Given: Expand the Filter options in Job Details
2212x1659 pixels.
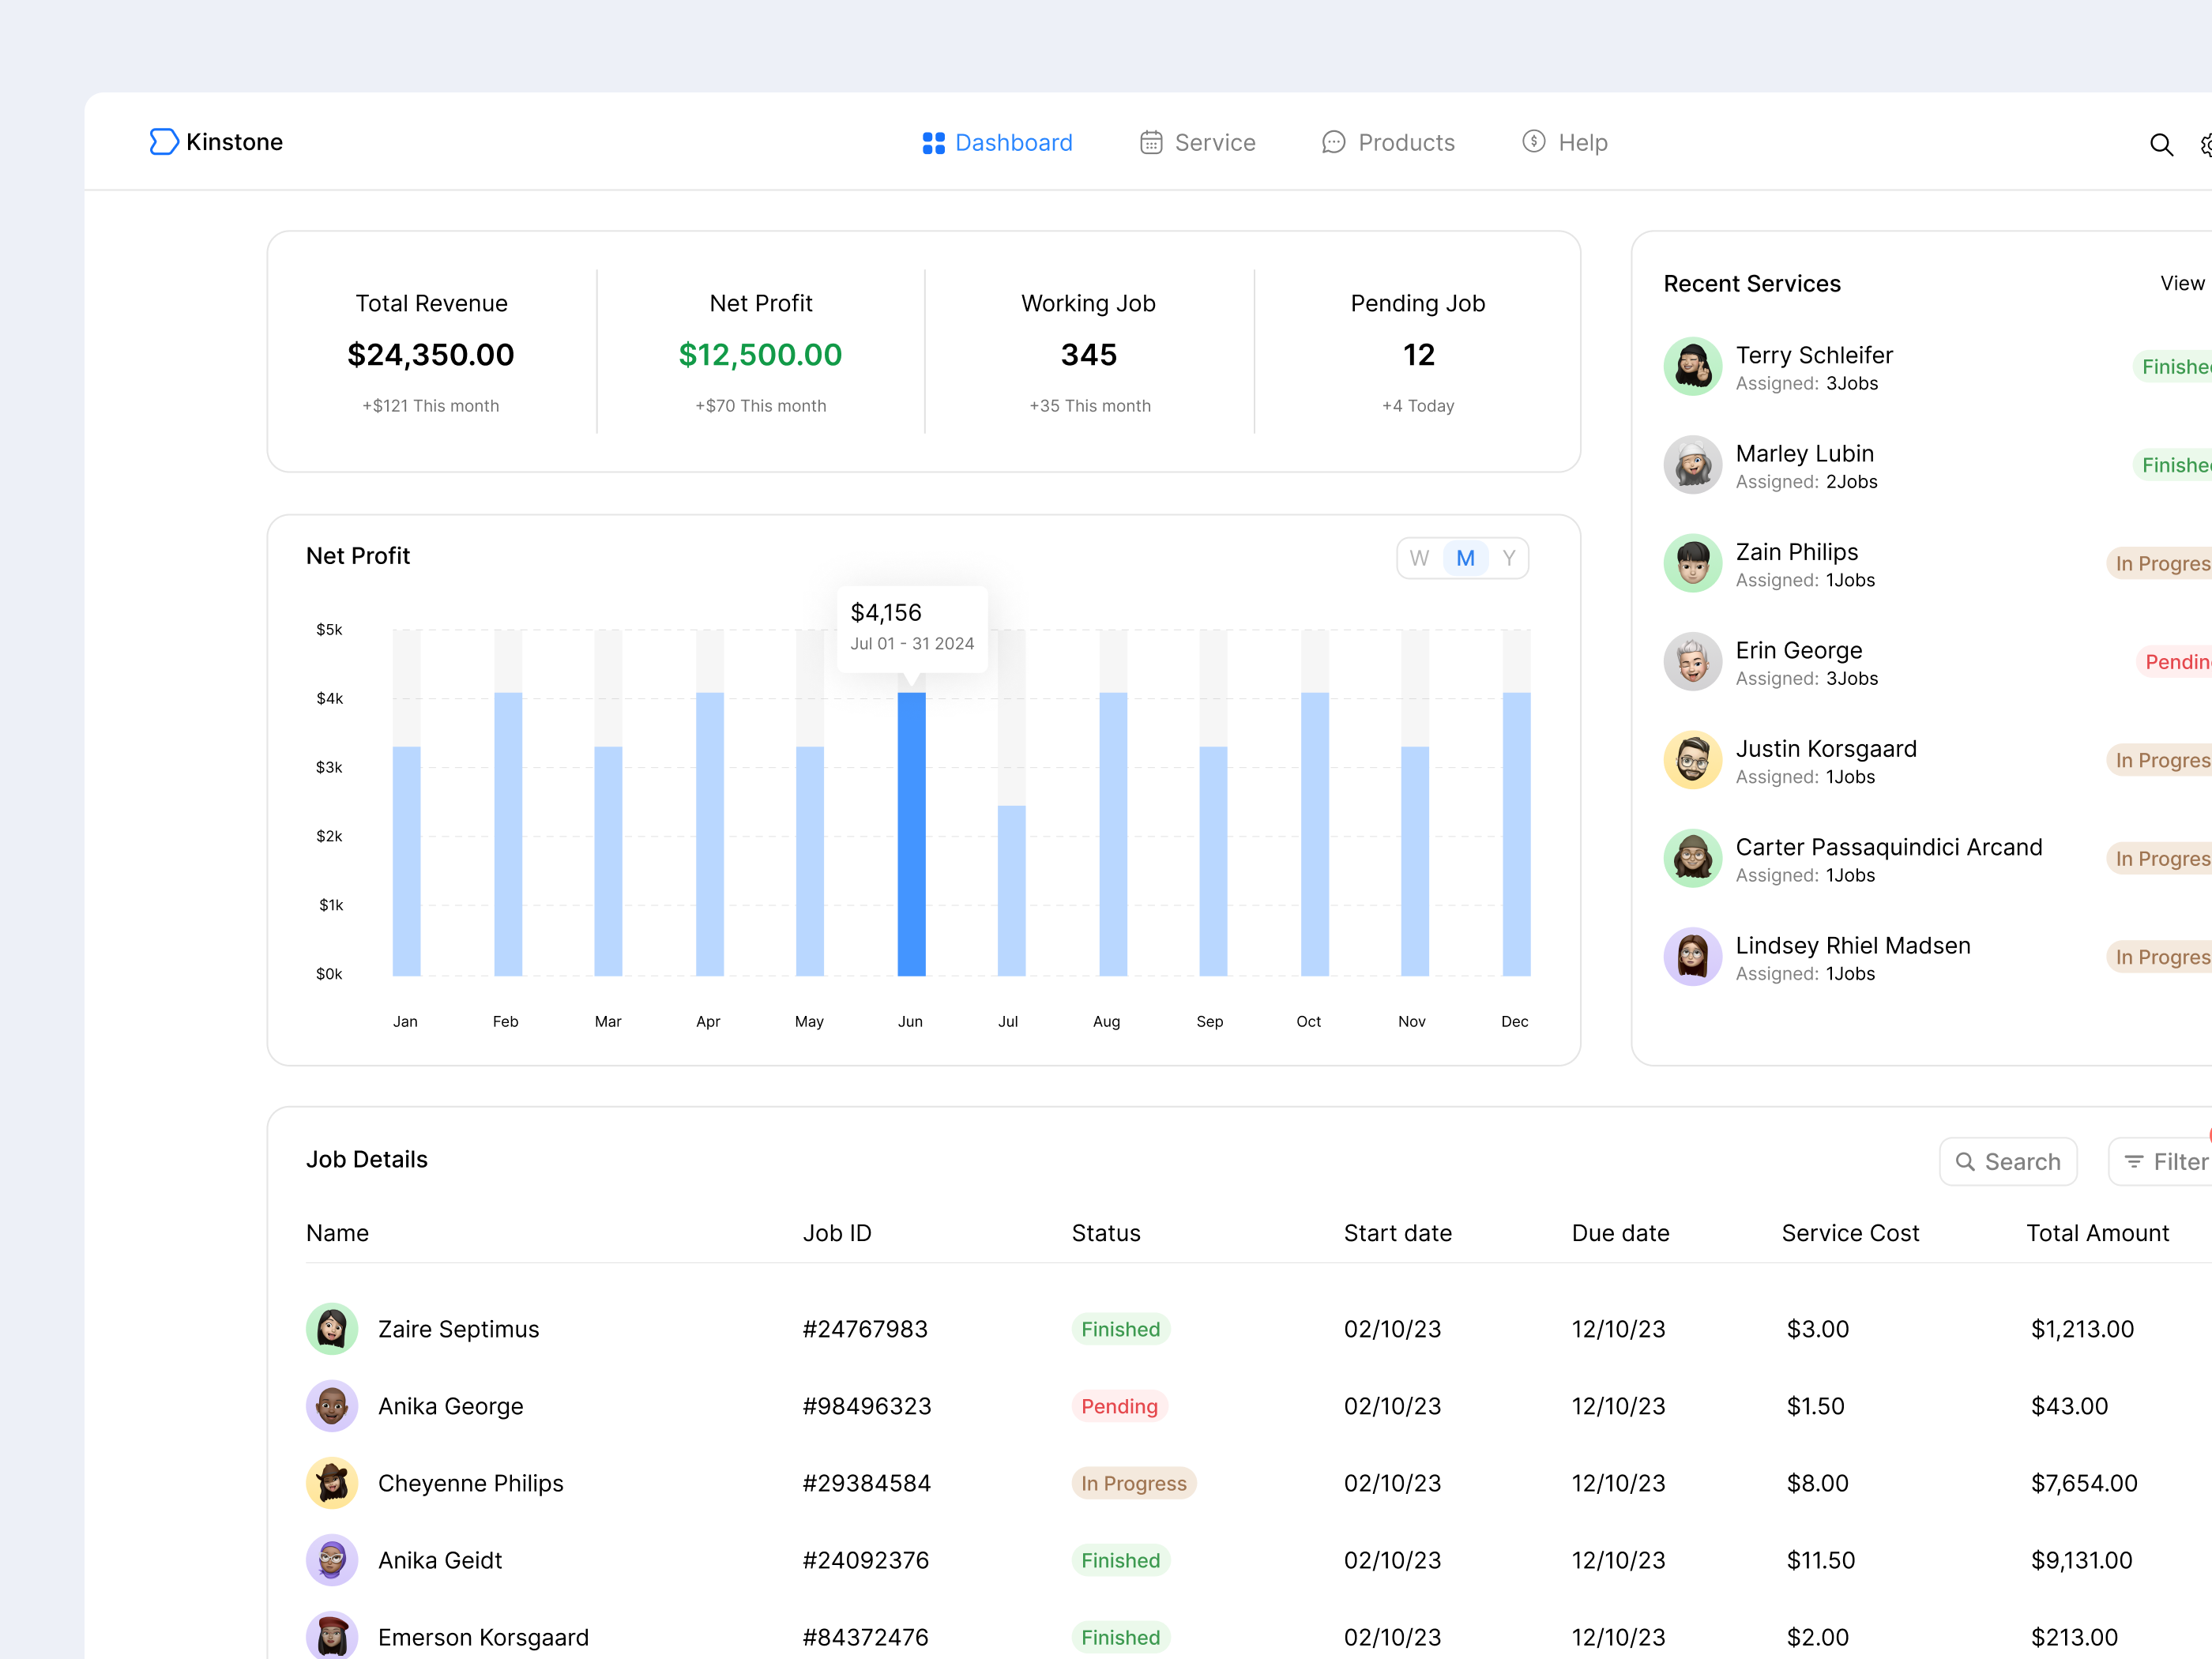Looking at the screenshot, I should click(2170, 1161).
